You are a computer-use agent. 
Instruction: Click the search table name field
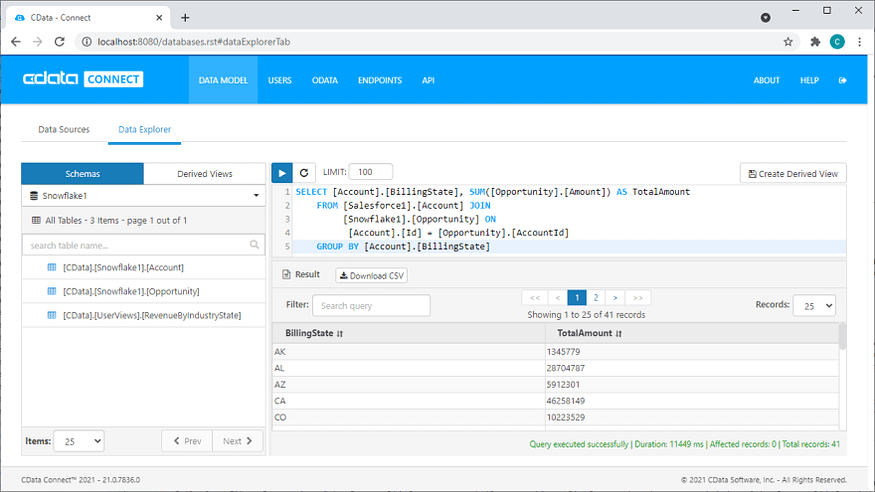tap(143, 245)
